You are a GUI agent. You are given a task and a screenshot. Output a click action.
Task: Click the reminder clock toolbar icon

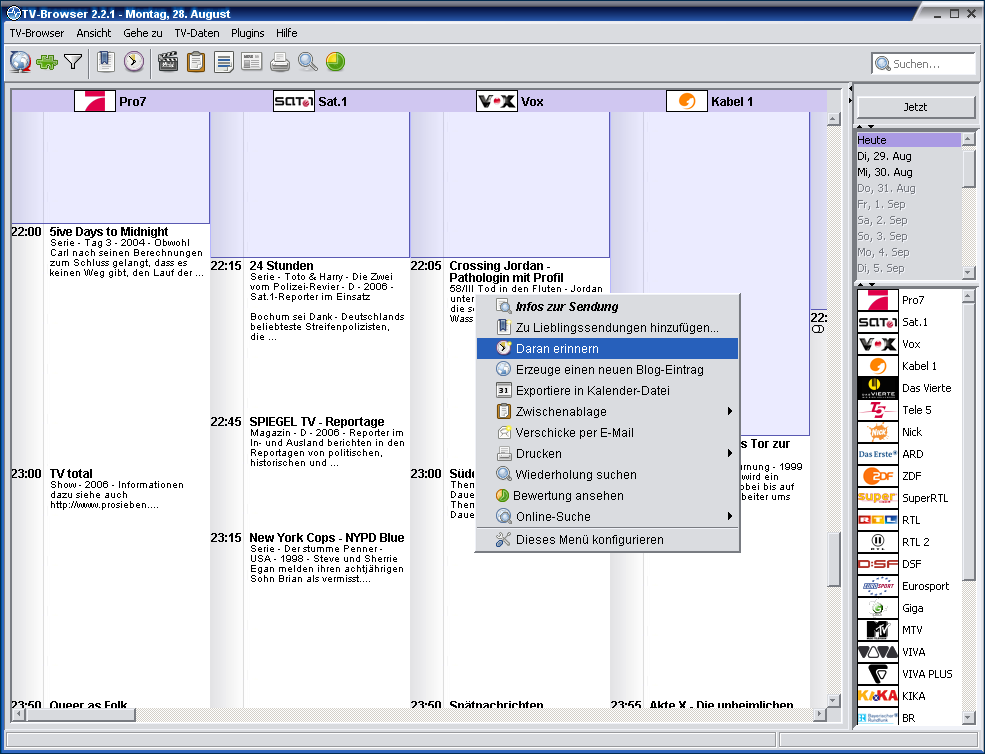click(133, 61)
